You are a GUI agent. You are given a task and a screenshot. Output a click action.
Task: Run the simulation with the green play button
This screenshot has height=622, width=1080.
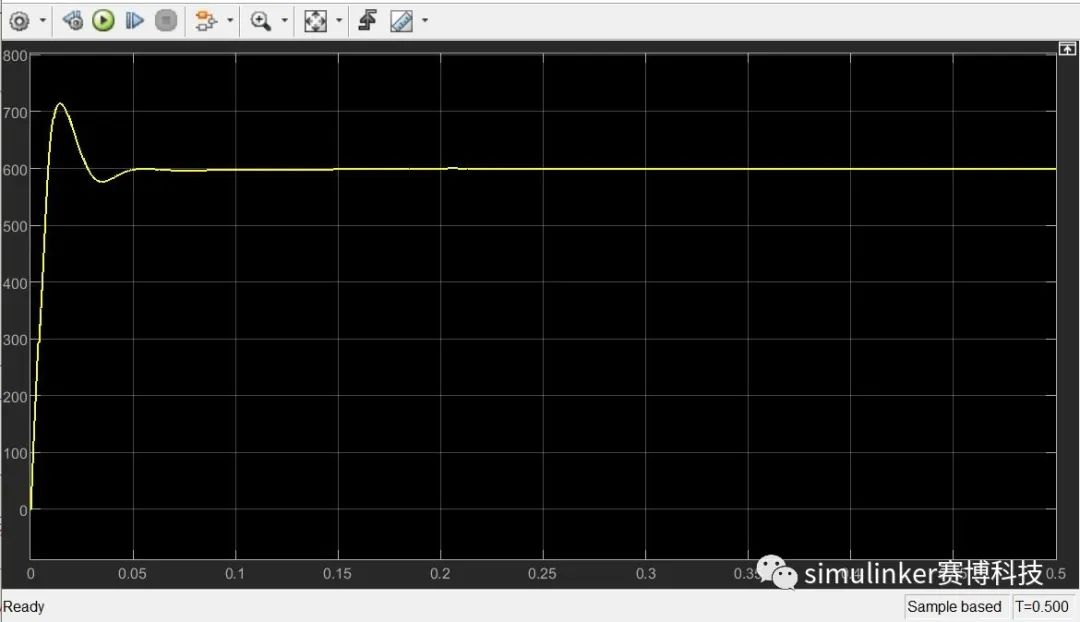103,21
